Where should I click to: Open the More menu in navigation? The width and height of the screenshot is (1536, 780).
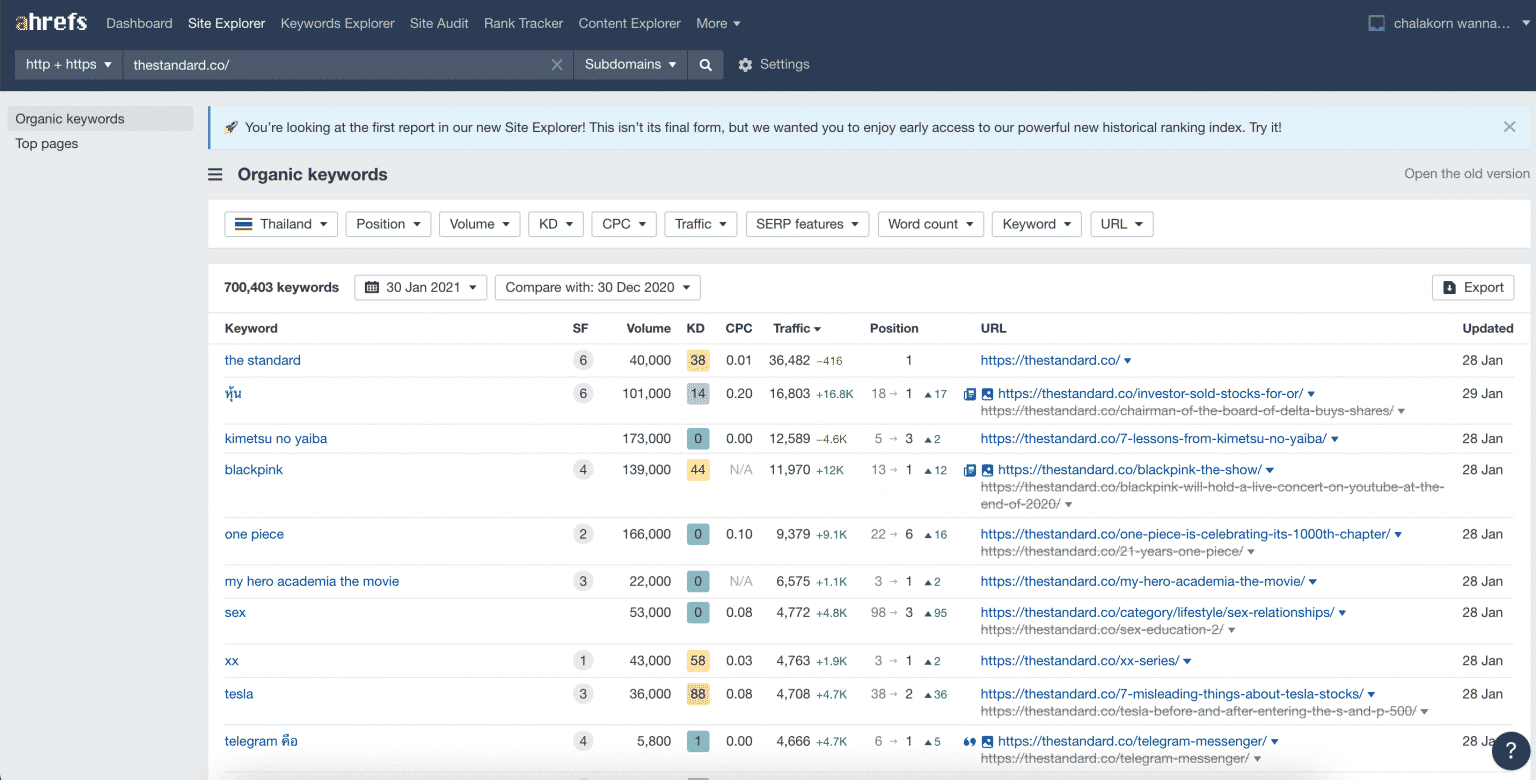pos(719,23)
